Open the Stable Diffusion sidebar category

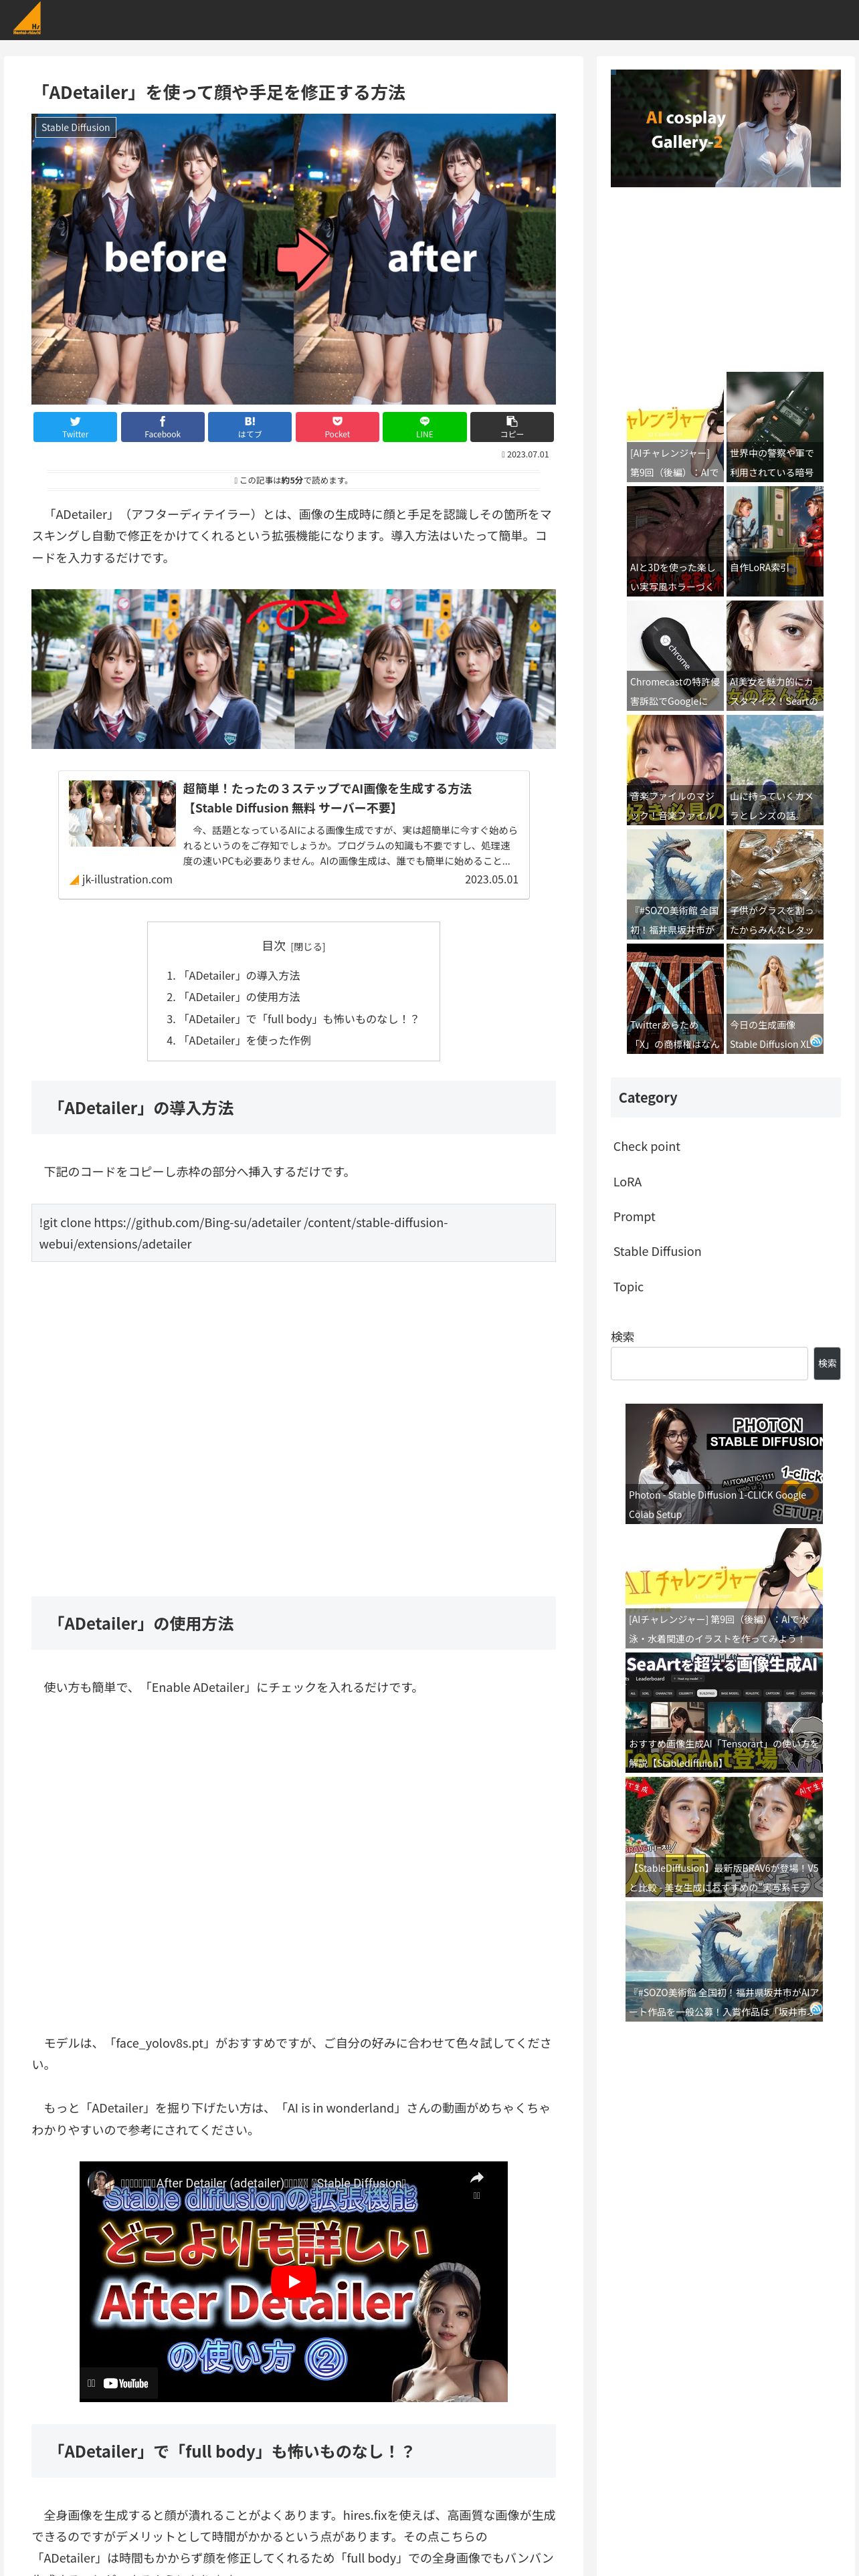point(657,1252)
